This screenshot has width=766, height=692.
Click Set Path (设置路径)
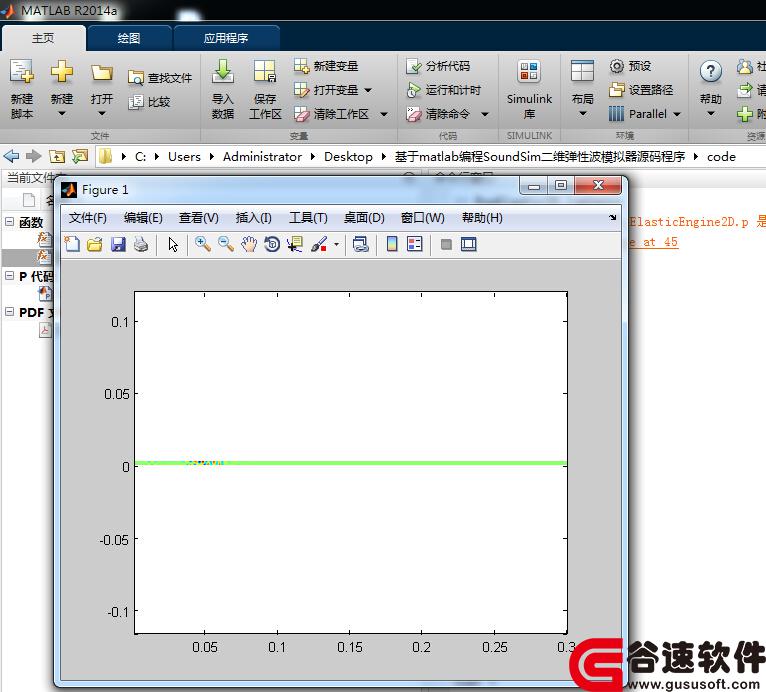[x=641, y=90]
